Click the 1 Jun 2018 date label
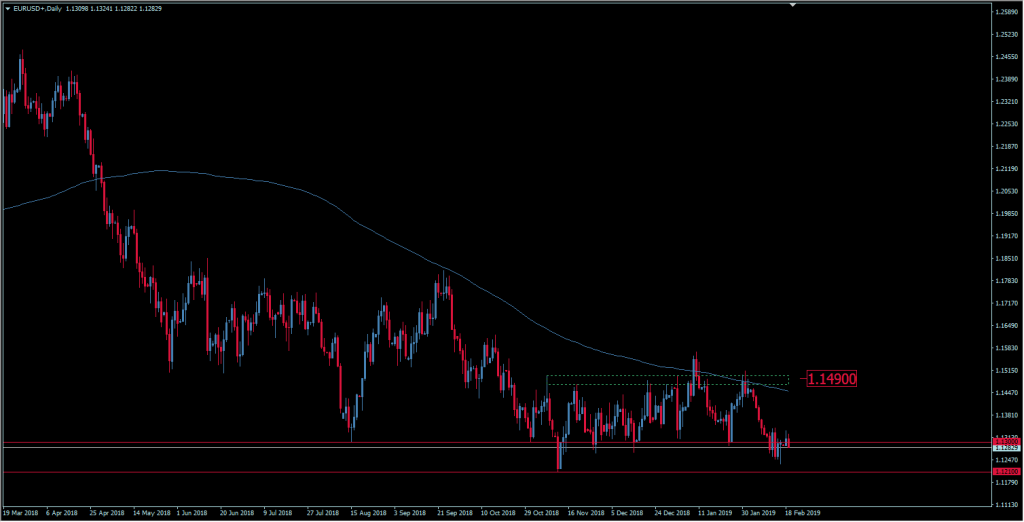Image resolution: width=1024 pixels, height=522 pixels. 192,514
